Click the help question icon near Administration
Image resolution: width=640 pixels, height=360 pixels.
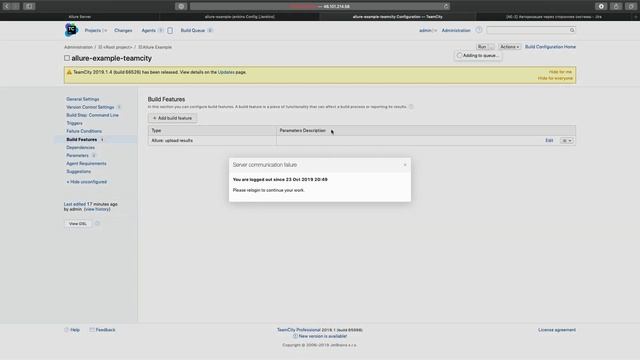[479, 30]
